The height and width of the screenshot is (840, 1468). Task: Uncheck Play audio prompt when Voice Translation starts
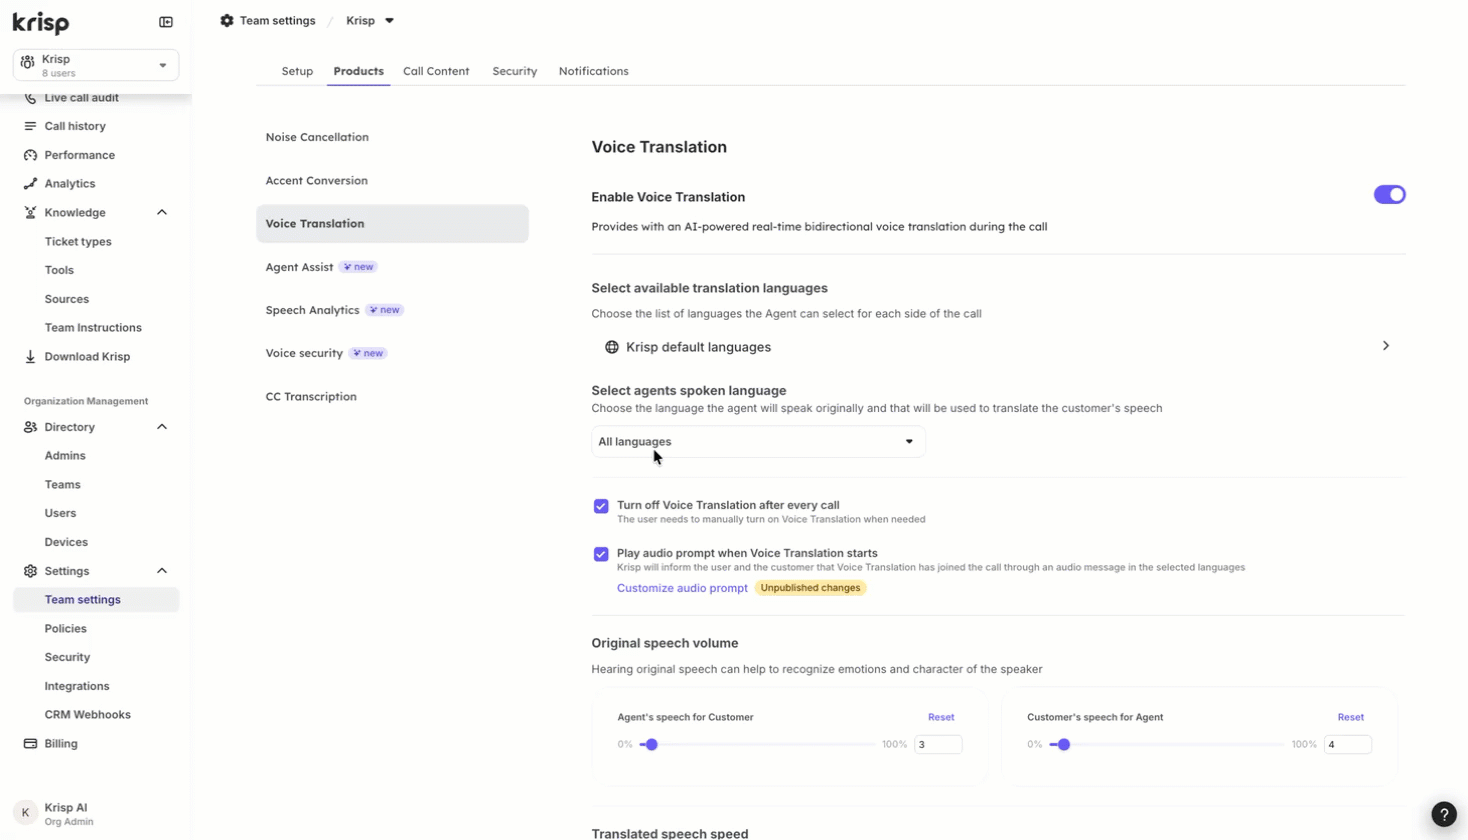coord(601,554)
